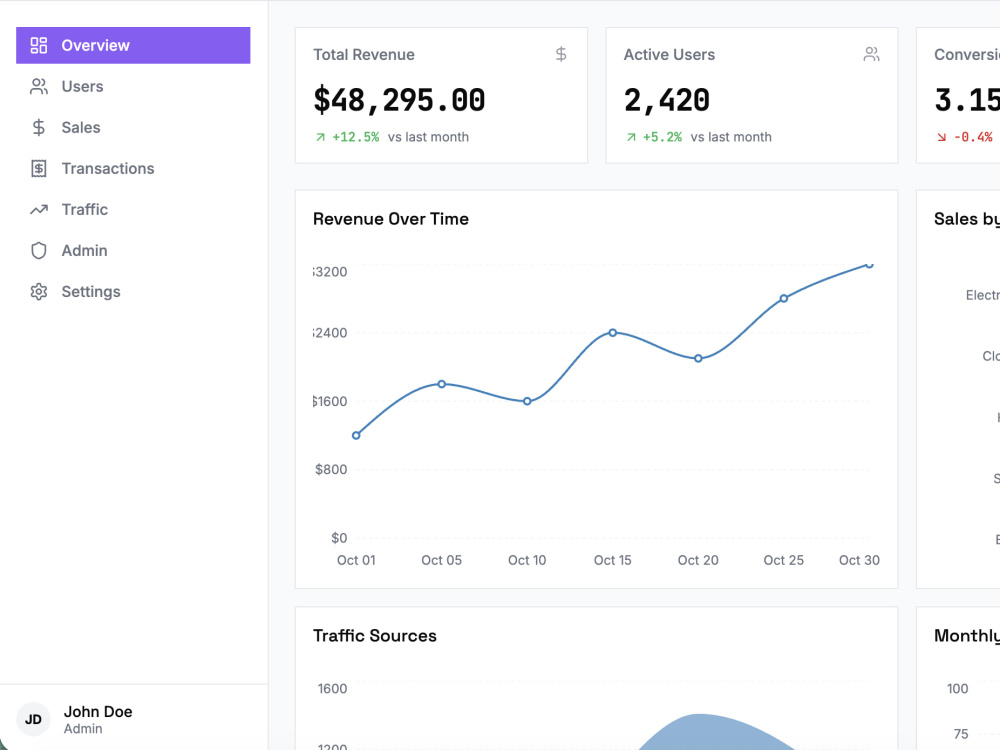Click the Settings gear icon in sidebar
This screenshot has height=750, width=1000.
pyautogui.click(x=39, y=291)
